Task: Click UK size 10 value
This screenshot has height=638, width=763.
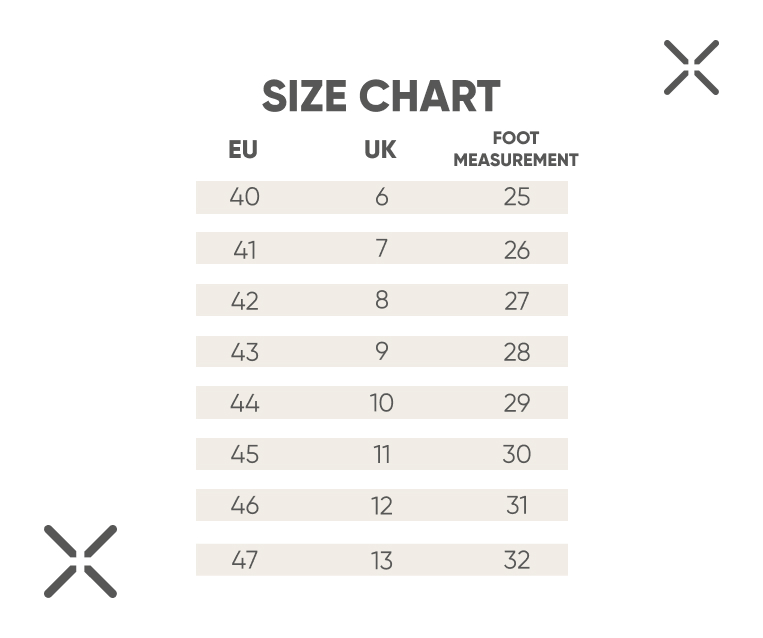Action: pyautogui.click(x=382, y=403)
